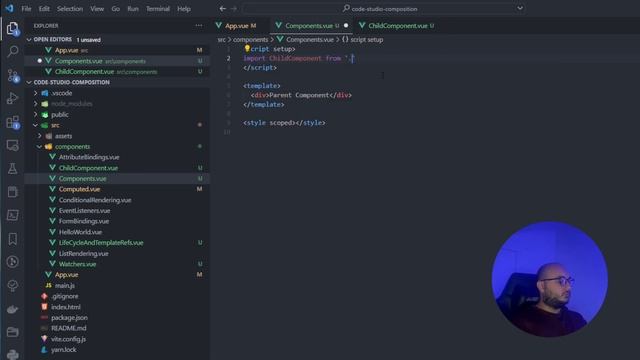Collapse the src folder
640x360 pixels.
118,125
